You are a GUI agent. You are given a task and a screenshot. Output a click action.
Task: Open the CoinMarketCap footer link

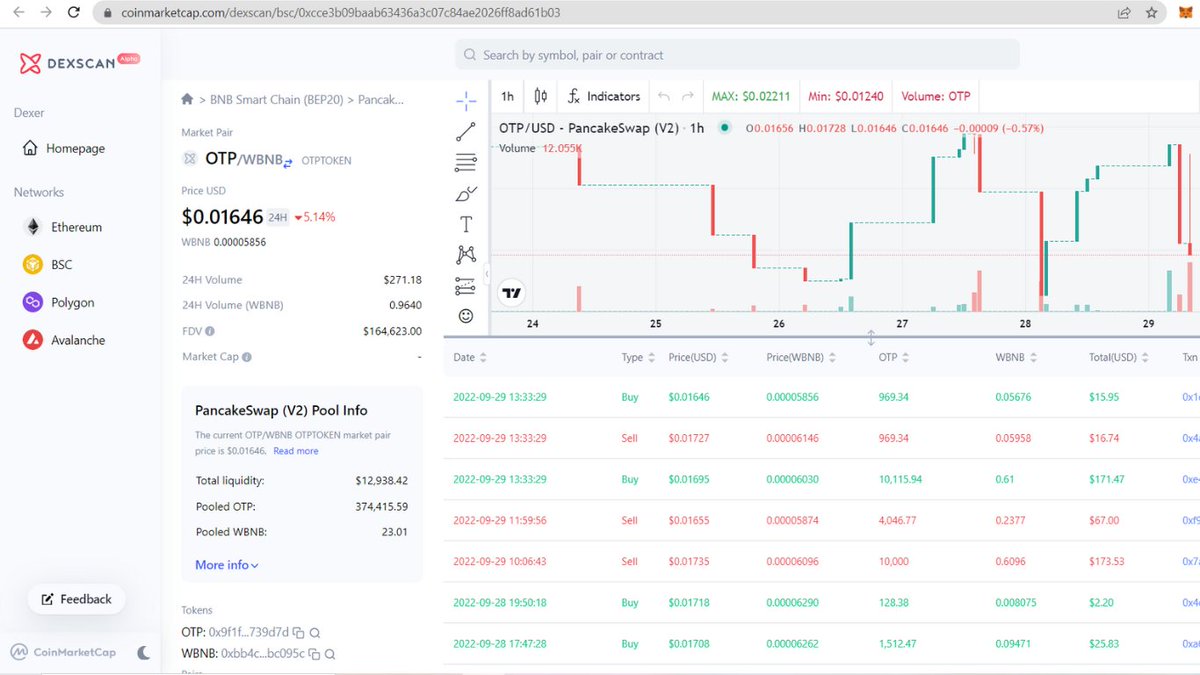65,652
